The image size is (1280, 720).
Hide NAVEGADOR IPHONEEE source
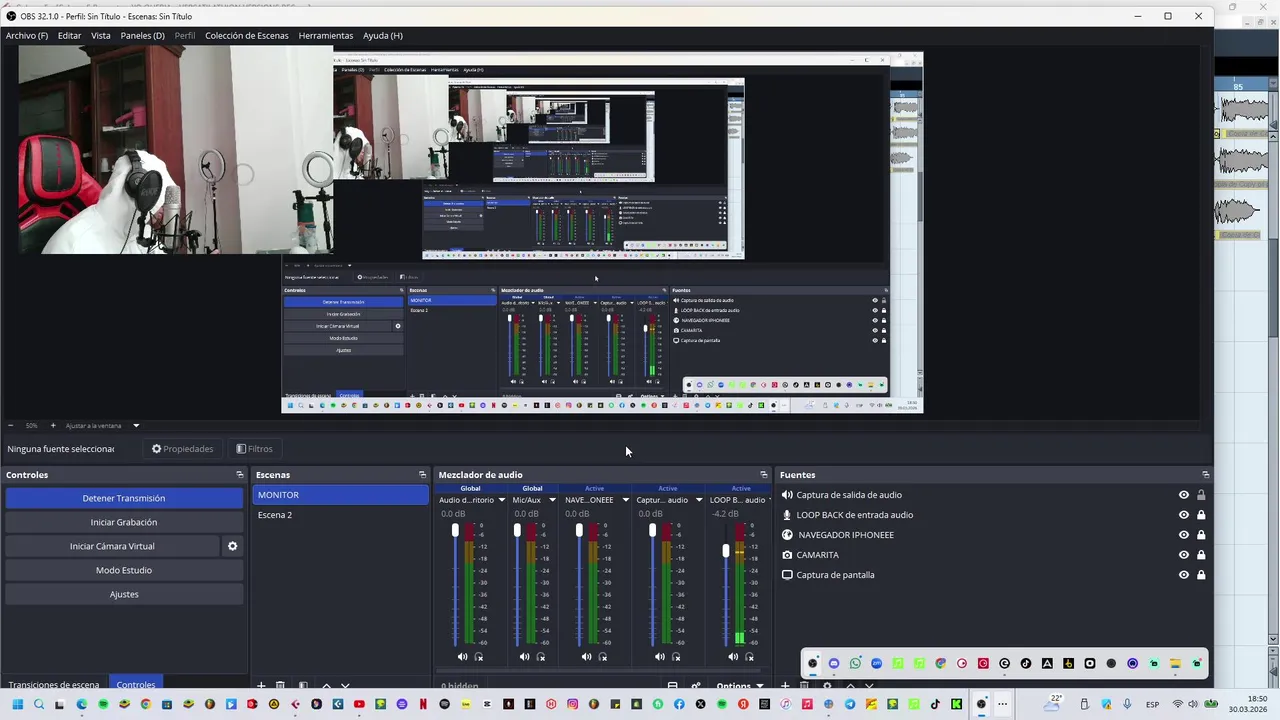(x=1184, y=535)
